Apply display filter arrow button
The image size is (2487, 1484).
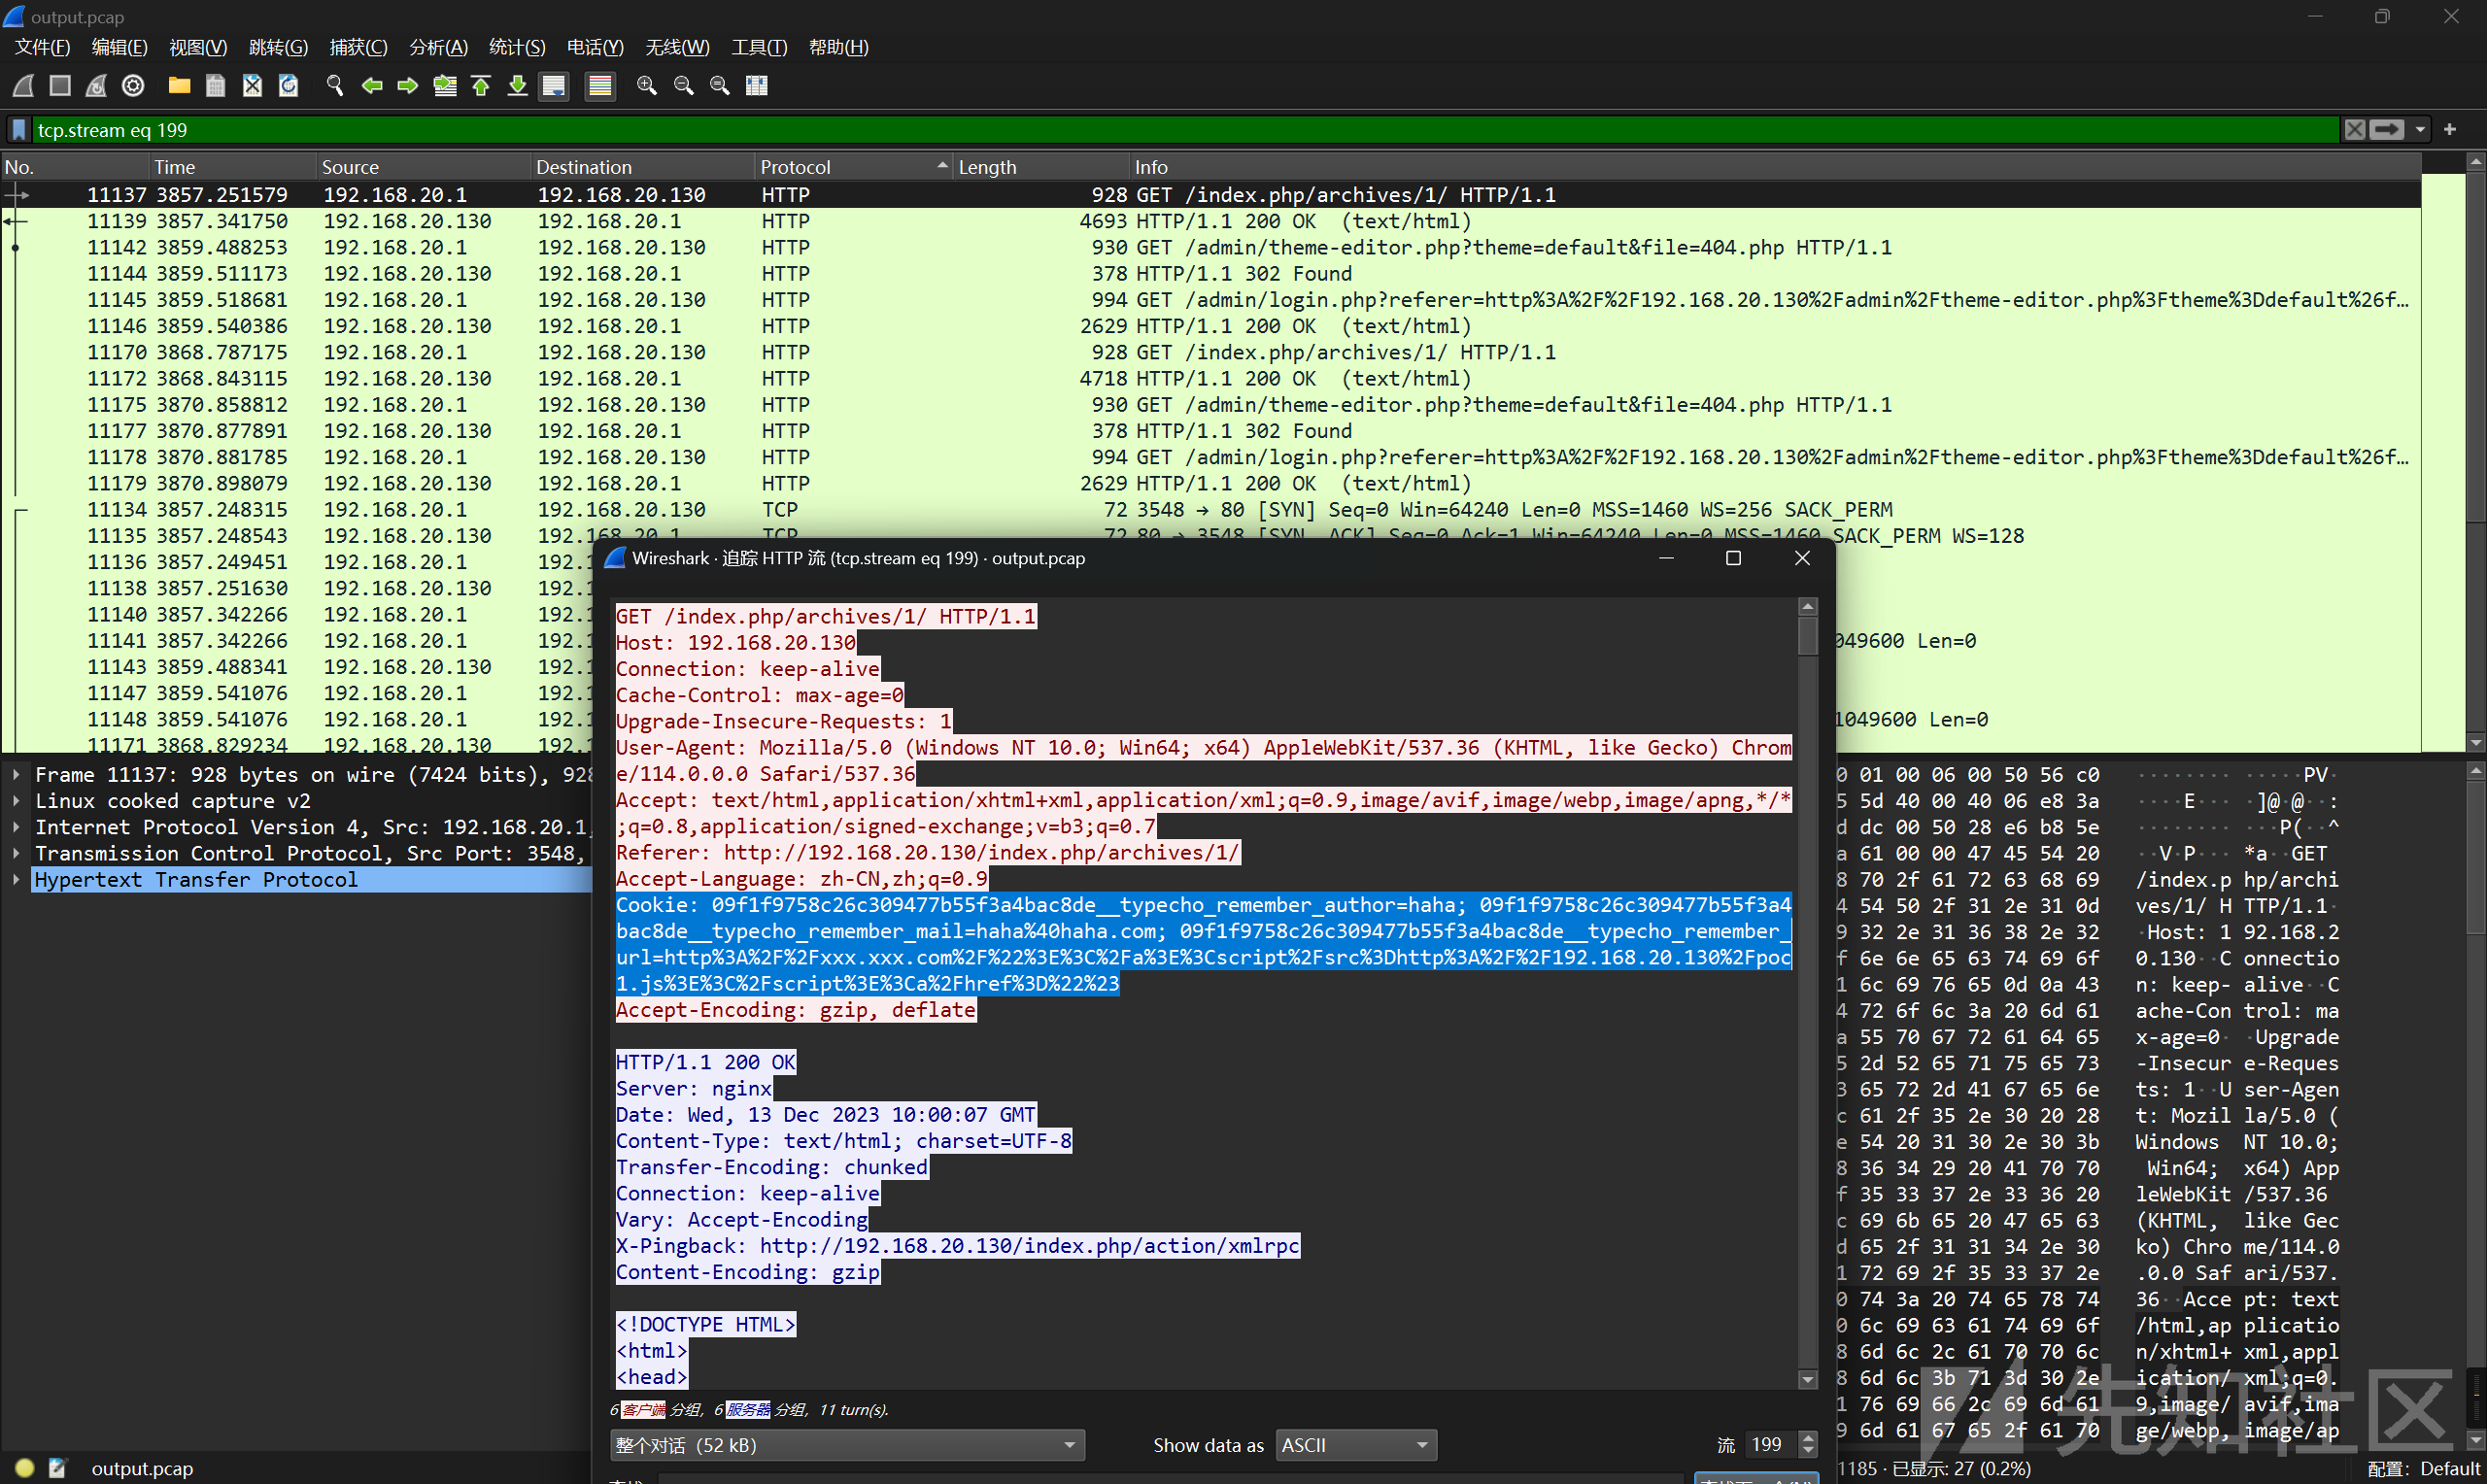click(2387, 130)
